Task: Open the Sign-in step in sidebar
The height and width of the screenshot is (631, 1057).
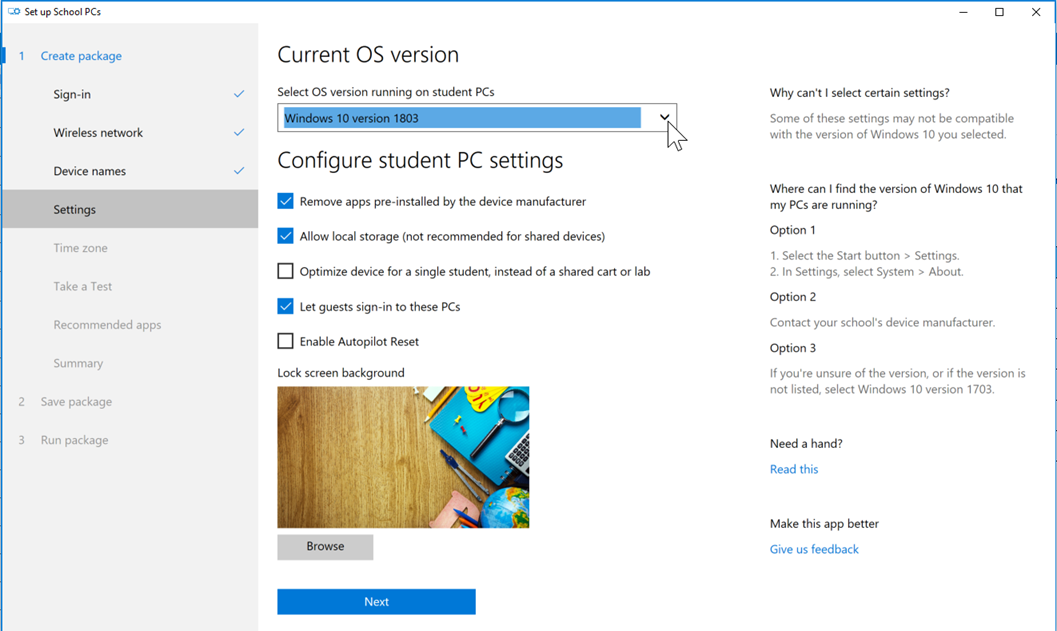Action: pyautogui.click(x=72, y=94)
